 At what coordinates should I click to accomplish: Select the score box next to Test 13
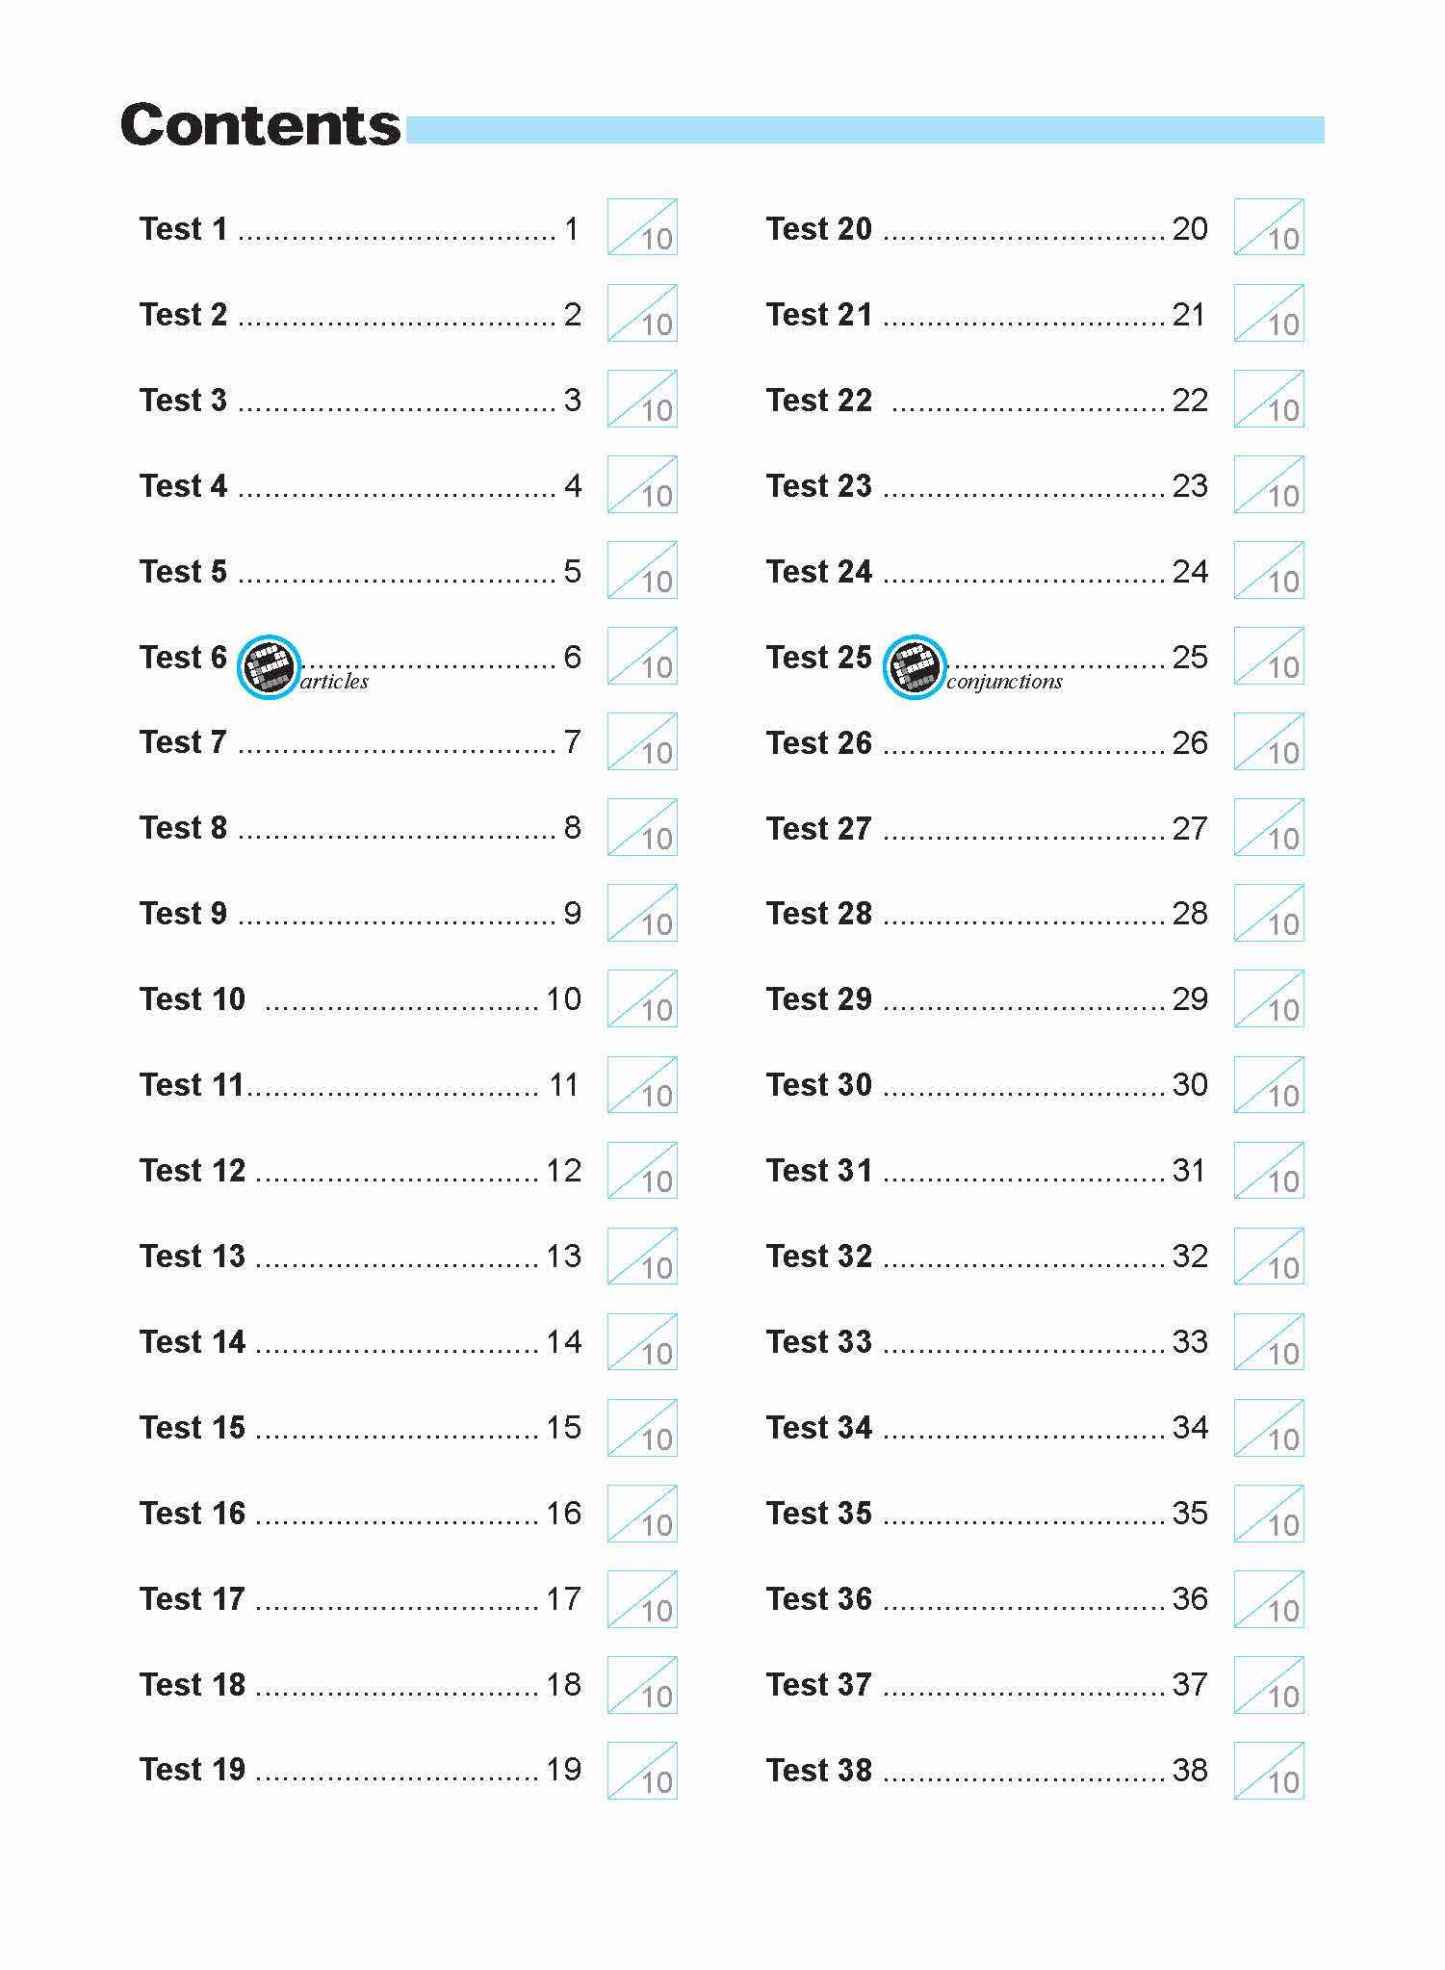point(642,1256)
